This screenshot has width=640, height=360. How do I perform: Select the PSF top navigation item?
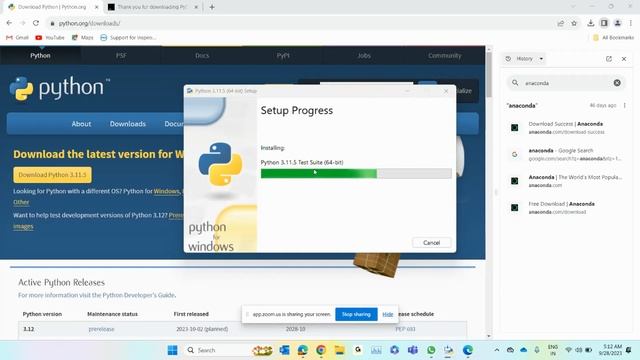(121, 56)
